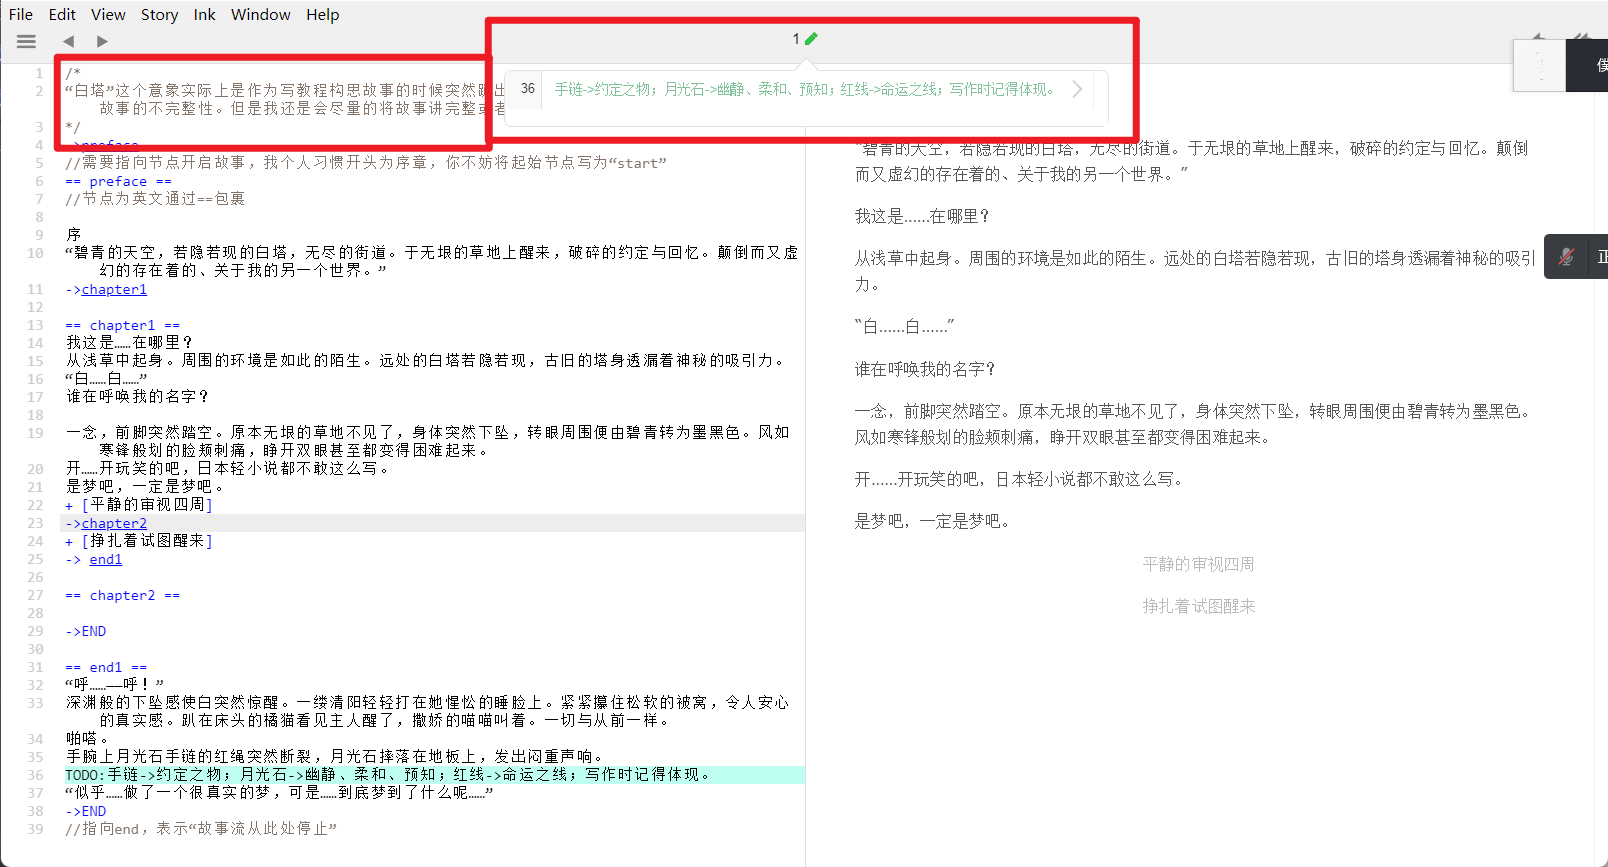This screenshot has width=1608, height=867.
Task: Click the '+ [平静的审视四周]' choice line in editor
Action: tap(139, 505)
